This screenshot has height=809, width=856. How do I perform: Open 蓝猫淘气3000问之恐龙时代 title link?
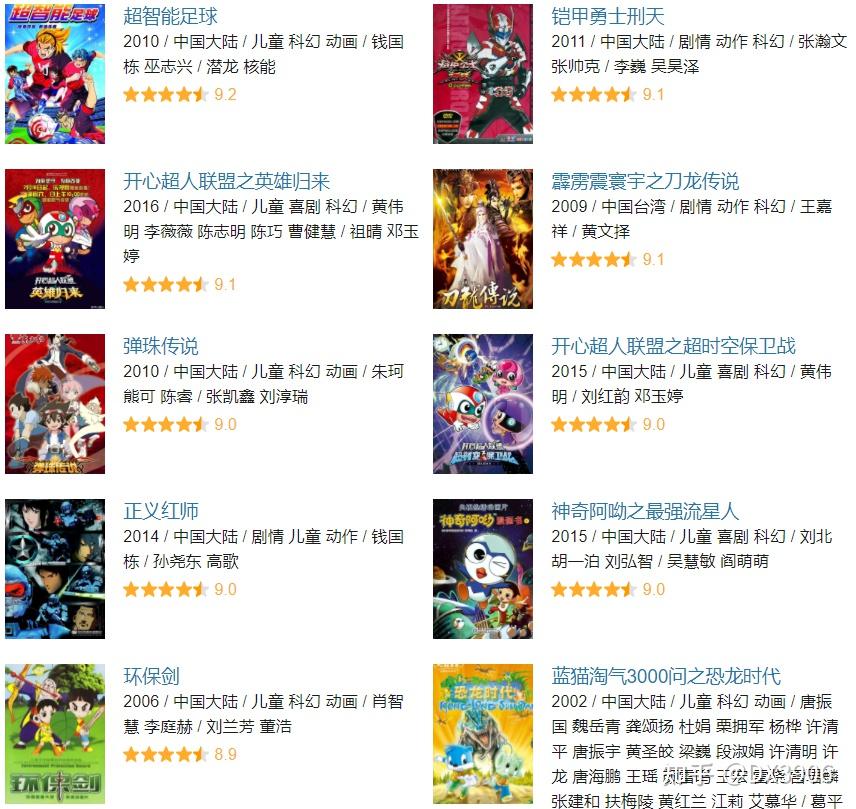click(x=666, y=676)
